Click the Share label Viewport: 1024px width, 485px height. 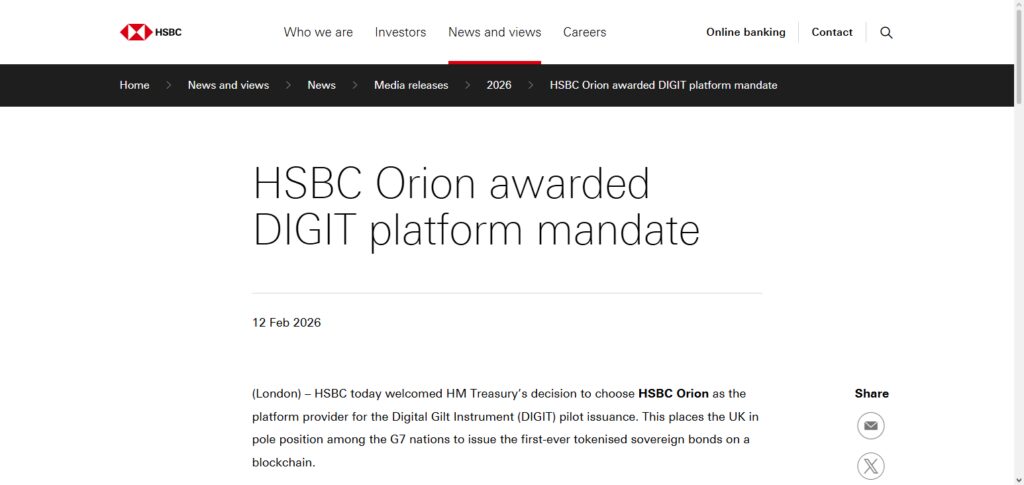(871, 394)
